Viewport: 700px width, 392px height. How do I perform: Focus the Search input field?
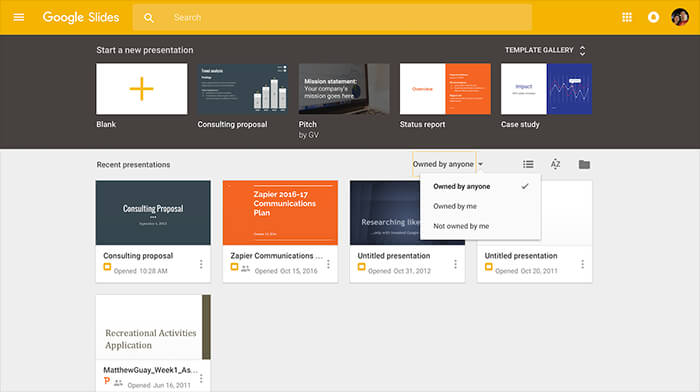coord(332,18)
